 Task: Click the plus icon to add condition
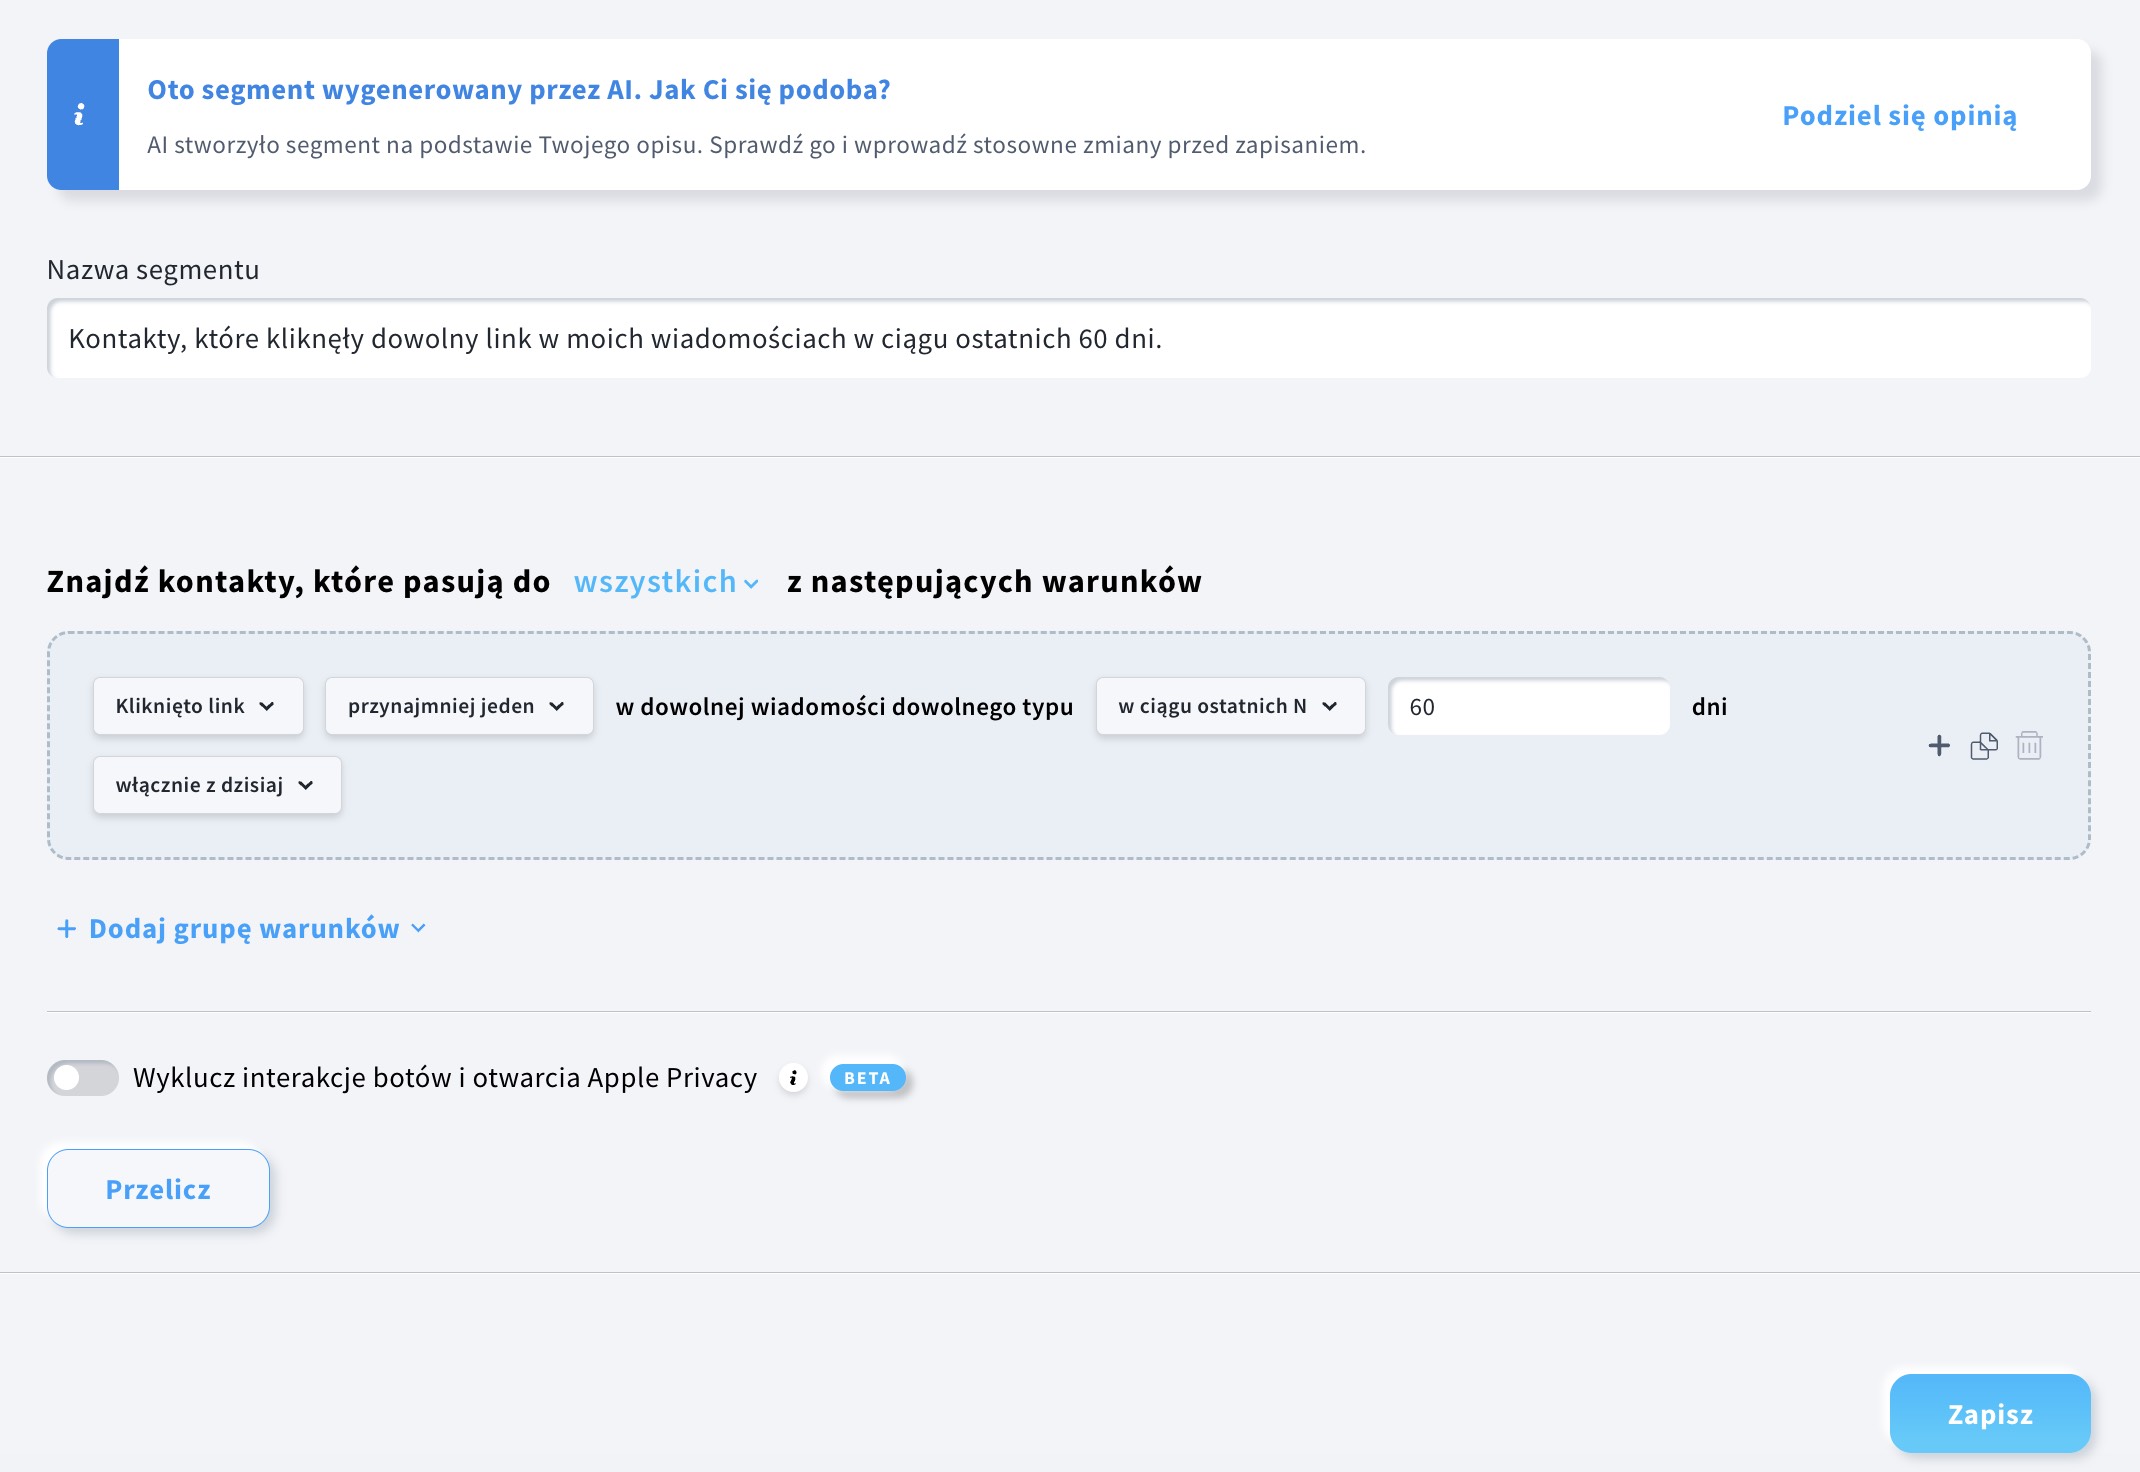point(1938,746)
